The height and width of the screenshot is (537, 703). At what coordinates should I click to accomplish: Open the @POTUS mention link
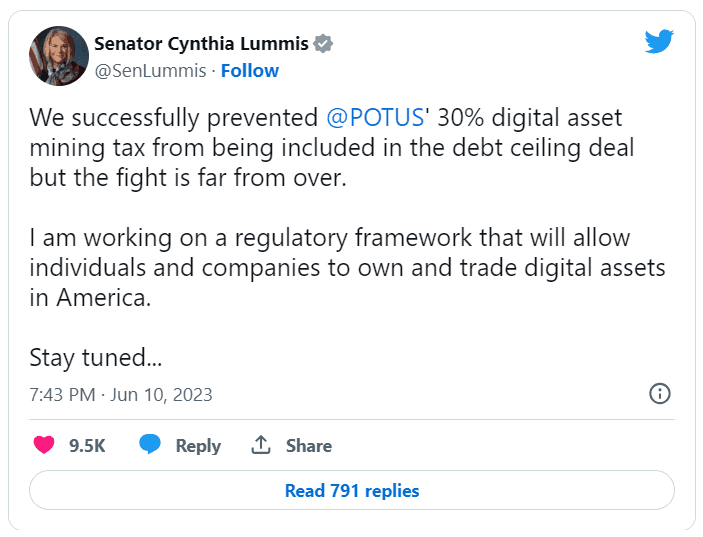pyautogui.click(x=373, y=118)
